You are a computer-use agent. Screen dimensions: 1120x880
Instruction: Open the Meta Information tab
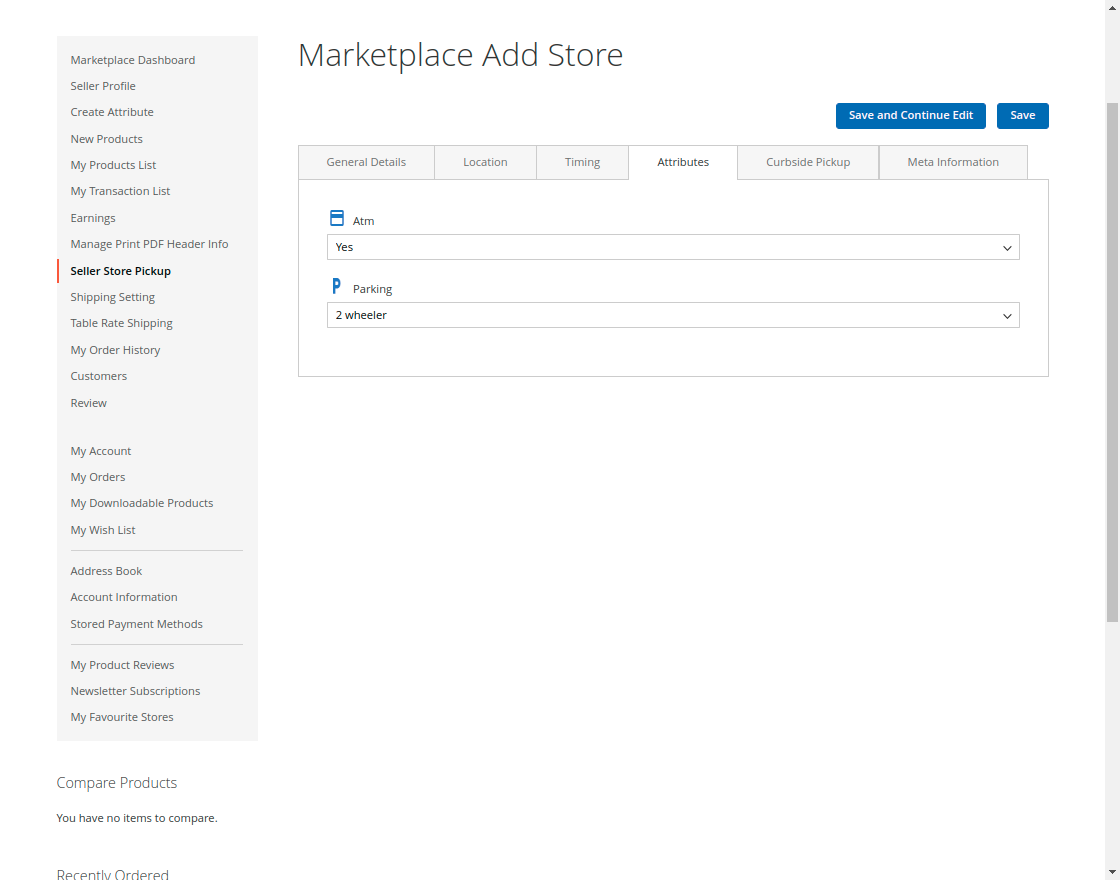[x=952, y=162]
